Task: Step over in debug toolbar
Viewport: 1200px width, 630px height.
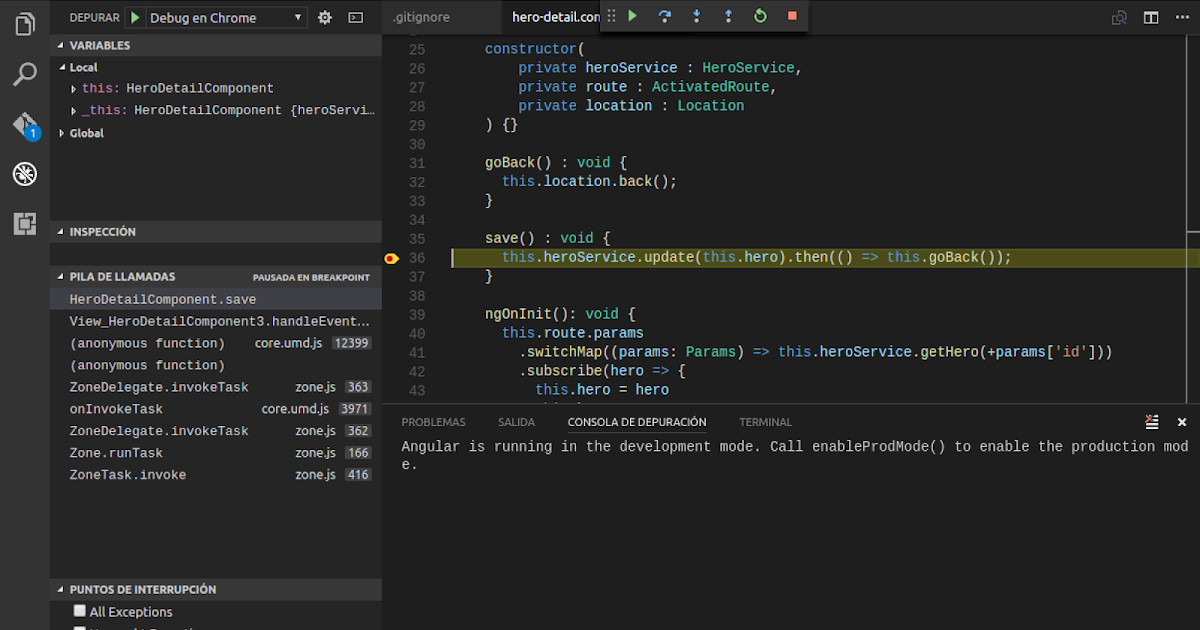Action: [x=664, y=16]
